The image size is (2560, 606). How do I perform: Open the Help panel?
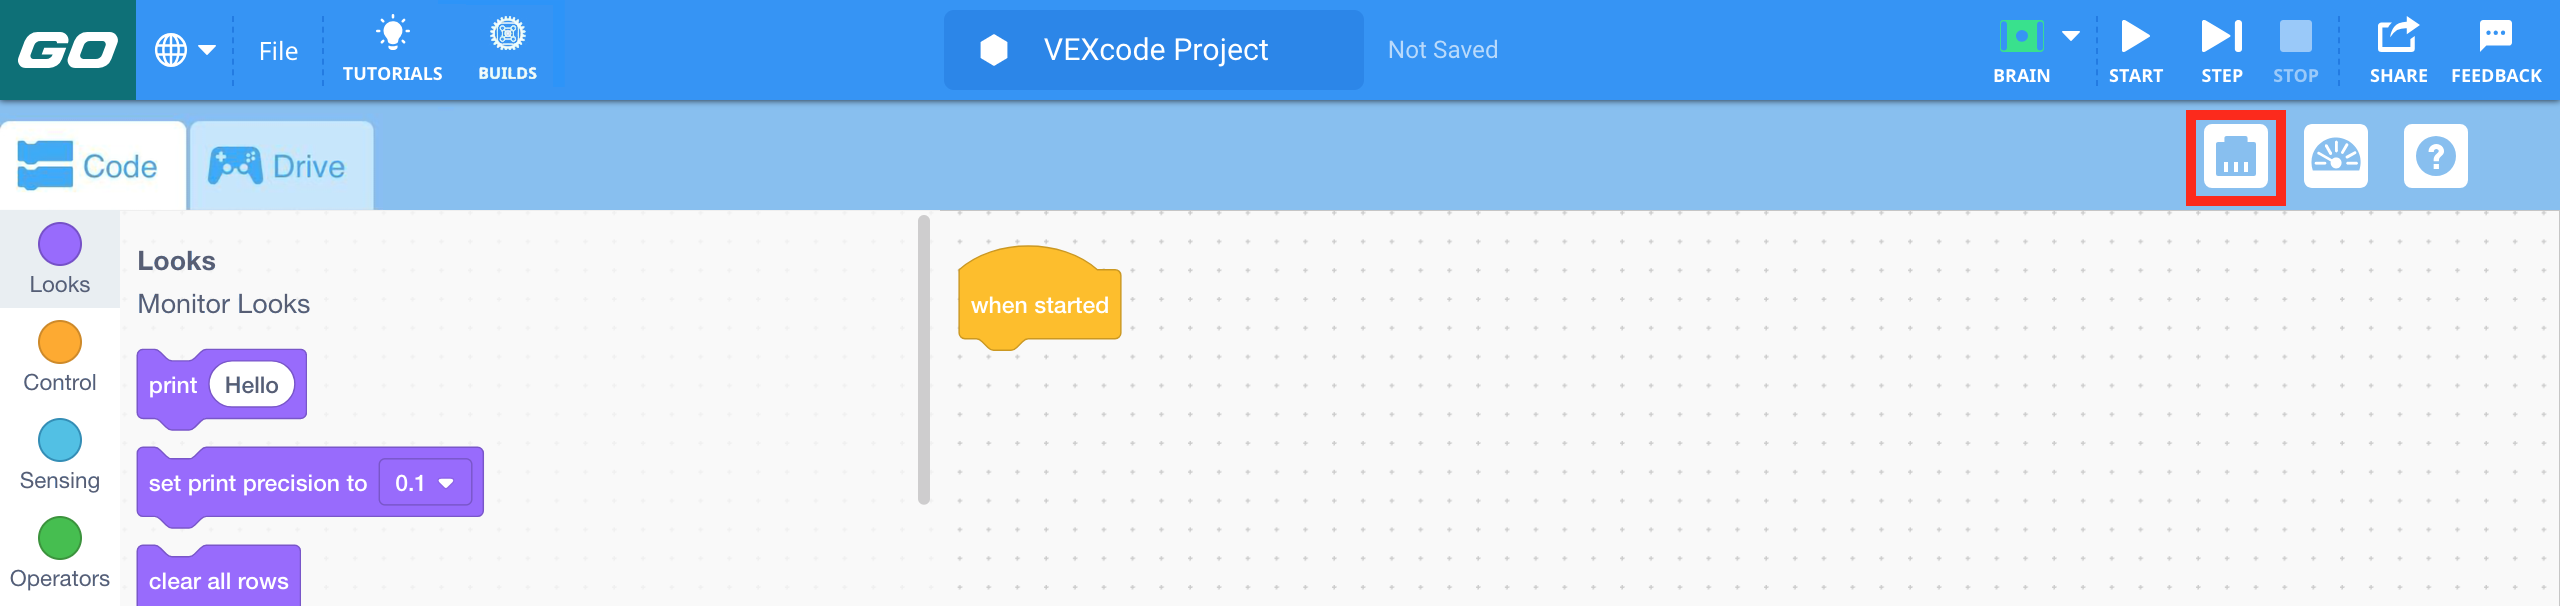[2436, 156]
